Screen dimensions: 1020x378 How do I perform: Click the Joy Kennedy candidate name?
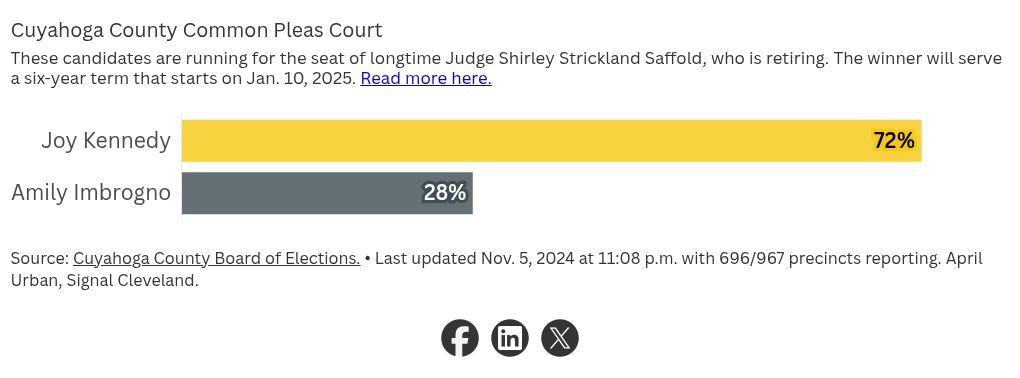(x=106, y=141)
